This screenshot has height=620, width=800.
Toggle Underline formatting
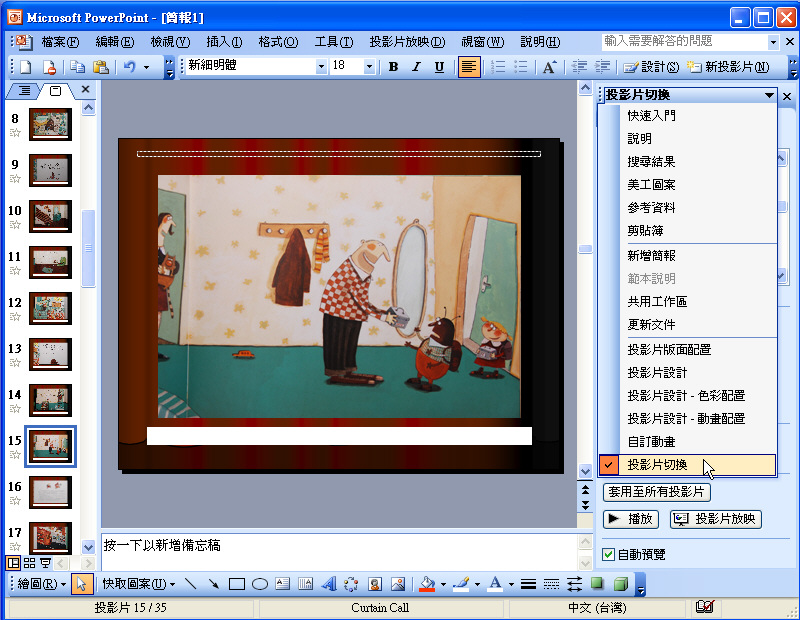pos(439,67)
